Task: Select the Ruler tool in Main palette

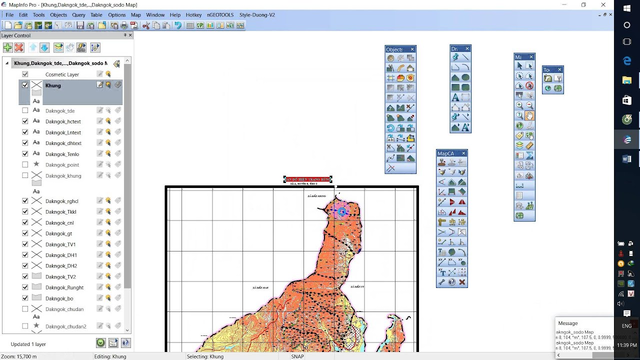Action: 529,145
